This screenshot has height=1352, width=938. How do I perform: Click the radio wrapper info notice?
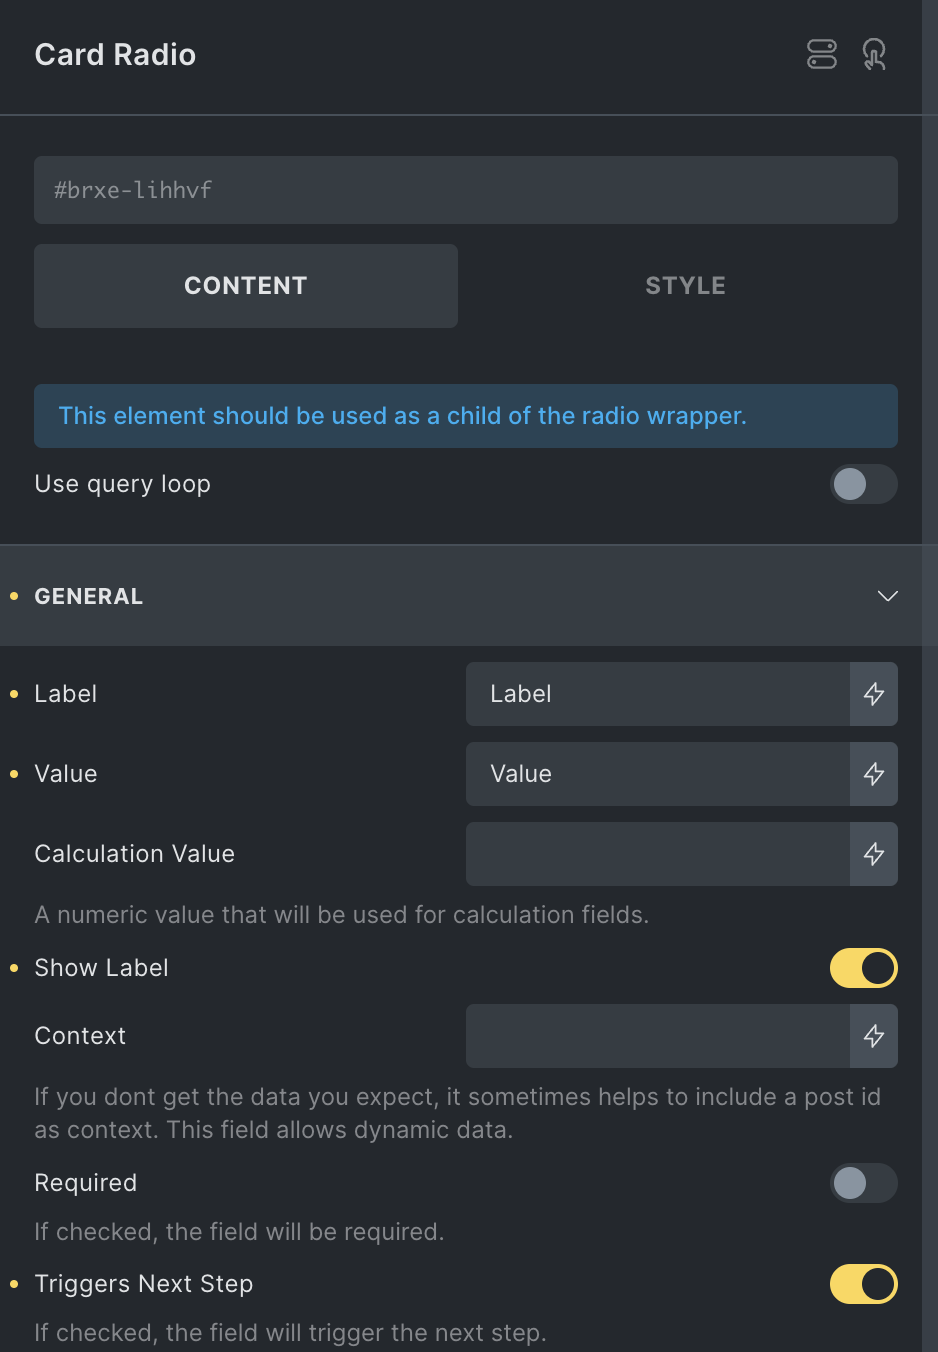(x=466, y=416)
